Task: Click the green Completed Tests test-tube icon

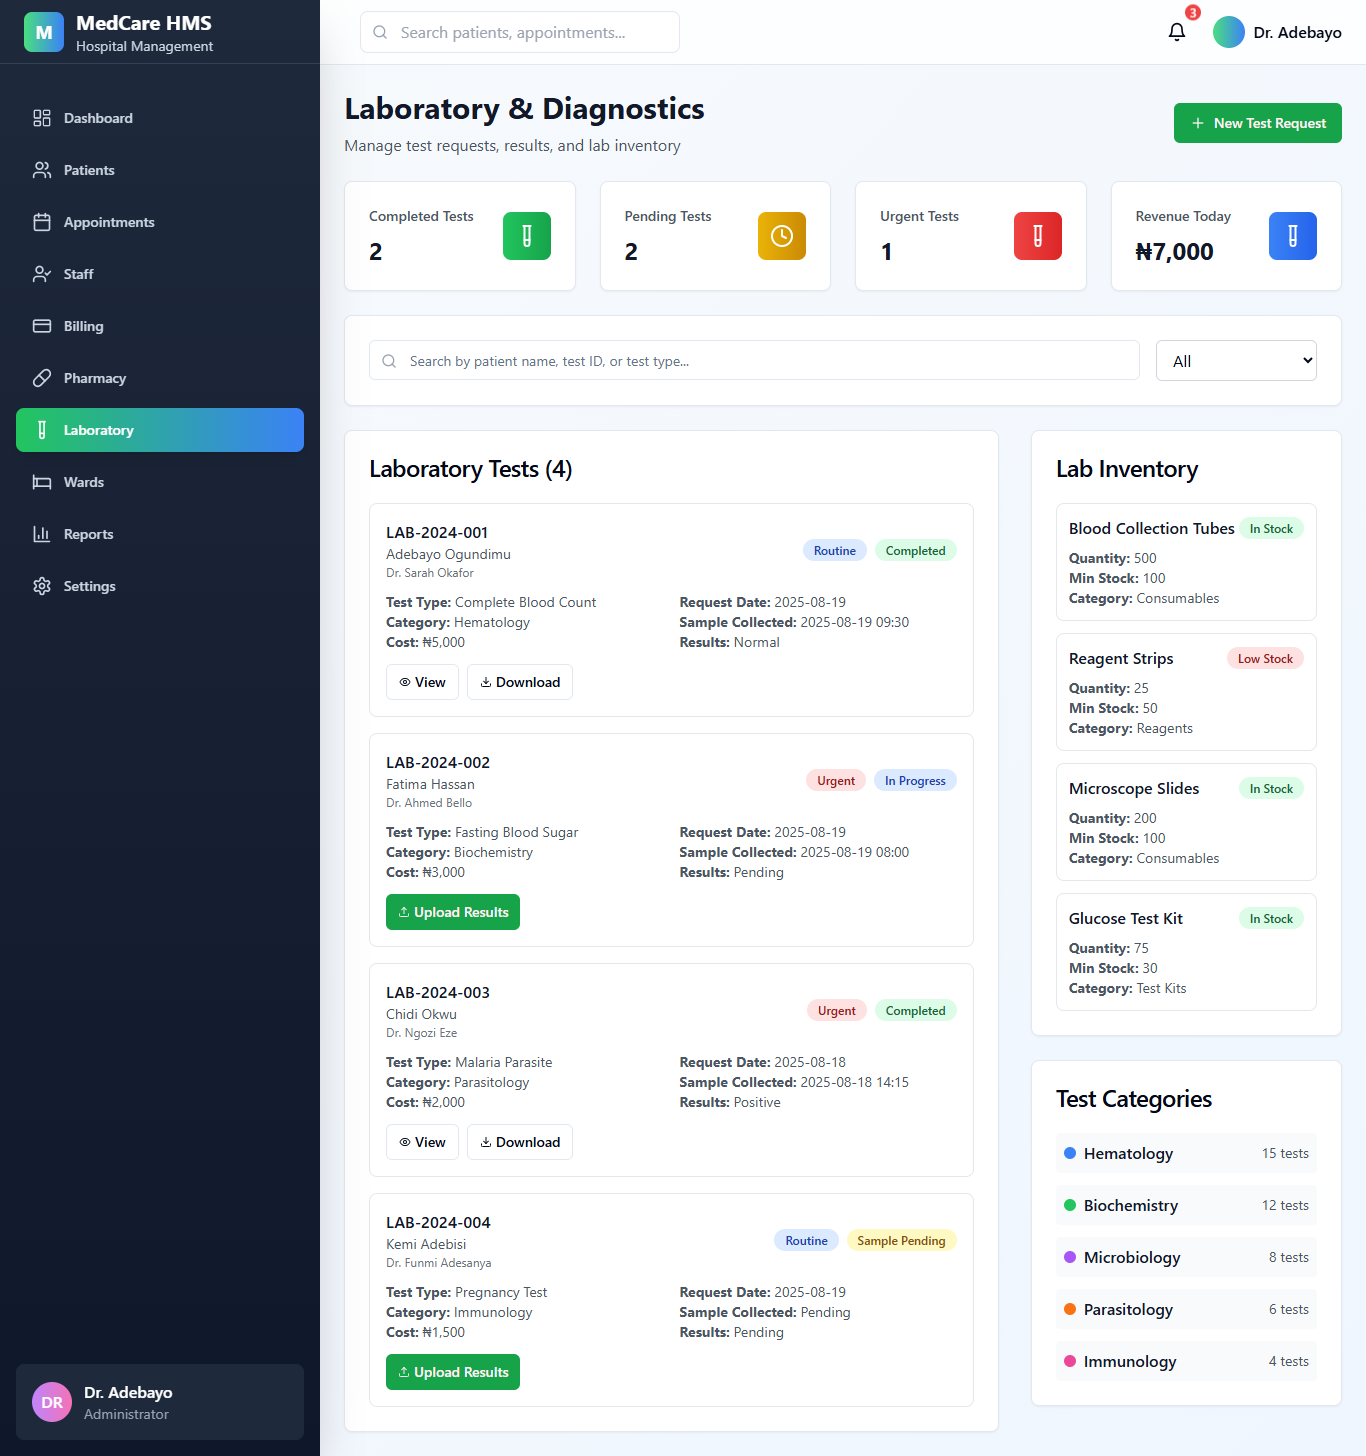Action: [x=526, y=236]
